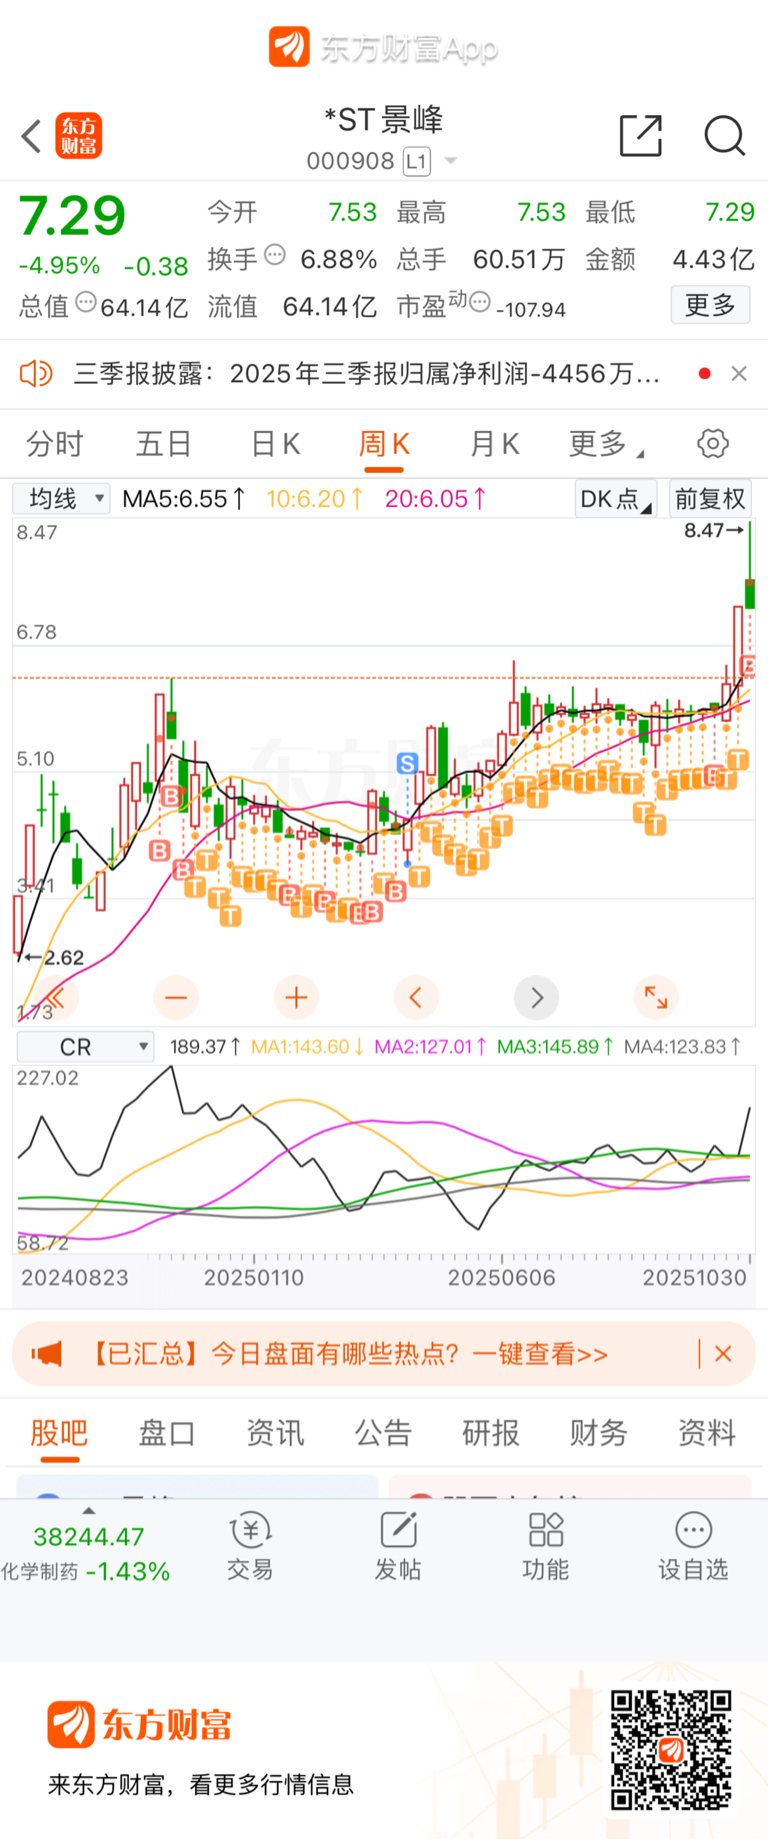Viewport: 768px width, 1840px height.
Task: Tap the 发帖 compose icon
Action: coord(398,1531)
